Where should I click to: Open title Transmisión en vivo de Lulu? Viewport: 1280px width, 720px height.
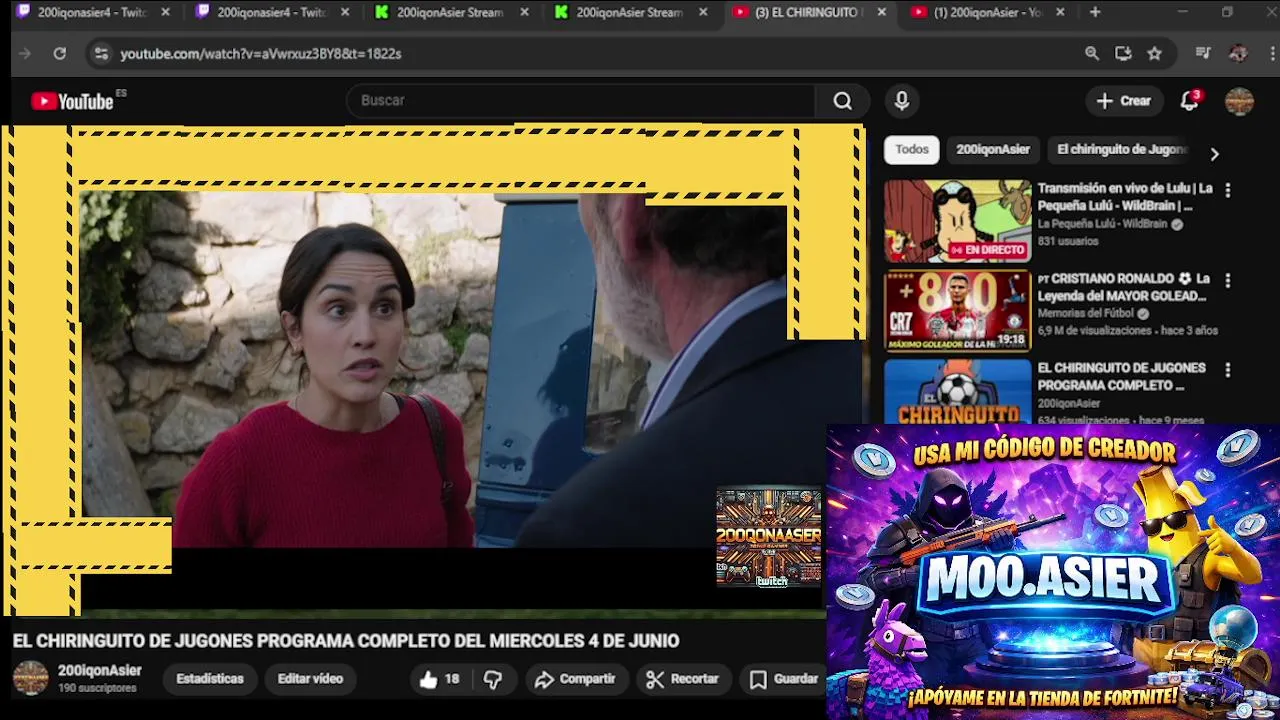click(1125, 197)
